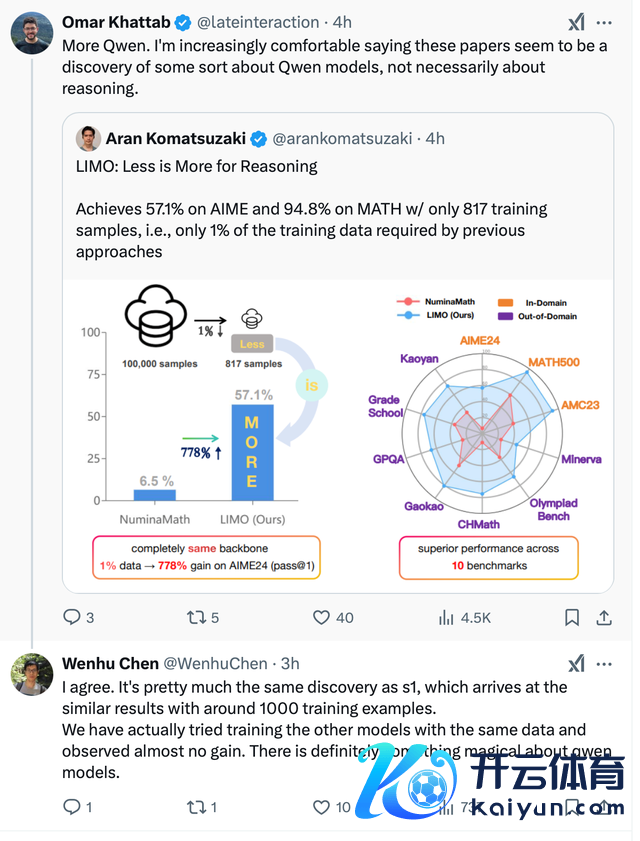Viewport: 640px width, 841px height.
Task: View analytics for Omar Khattab's post
Action: [447, 618]
